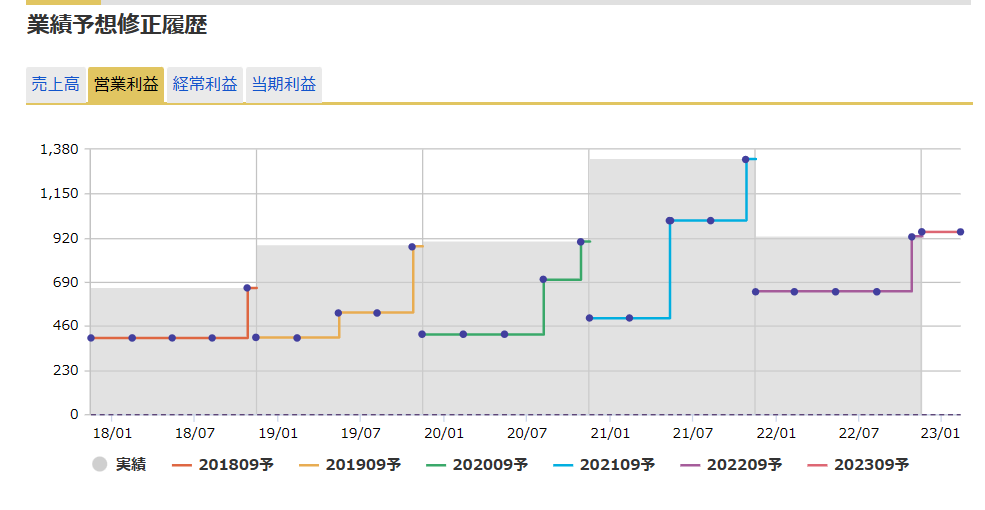985x510 pixels.
Task: Switch to the 売上高 tab
Action: [55, 85]
